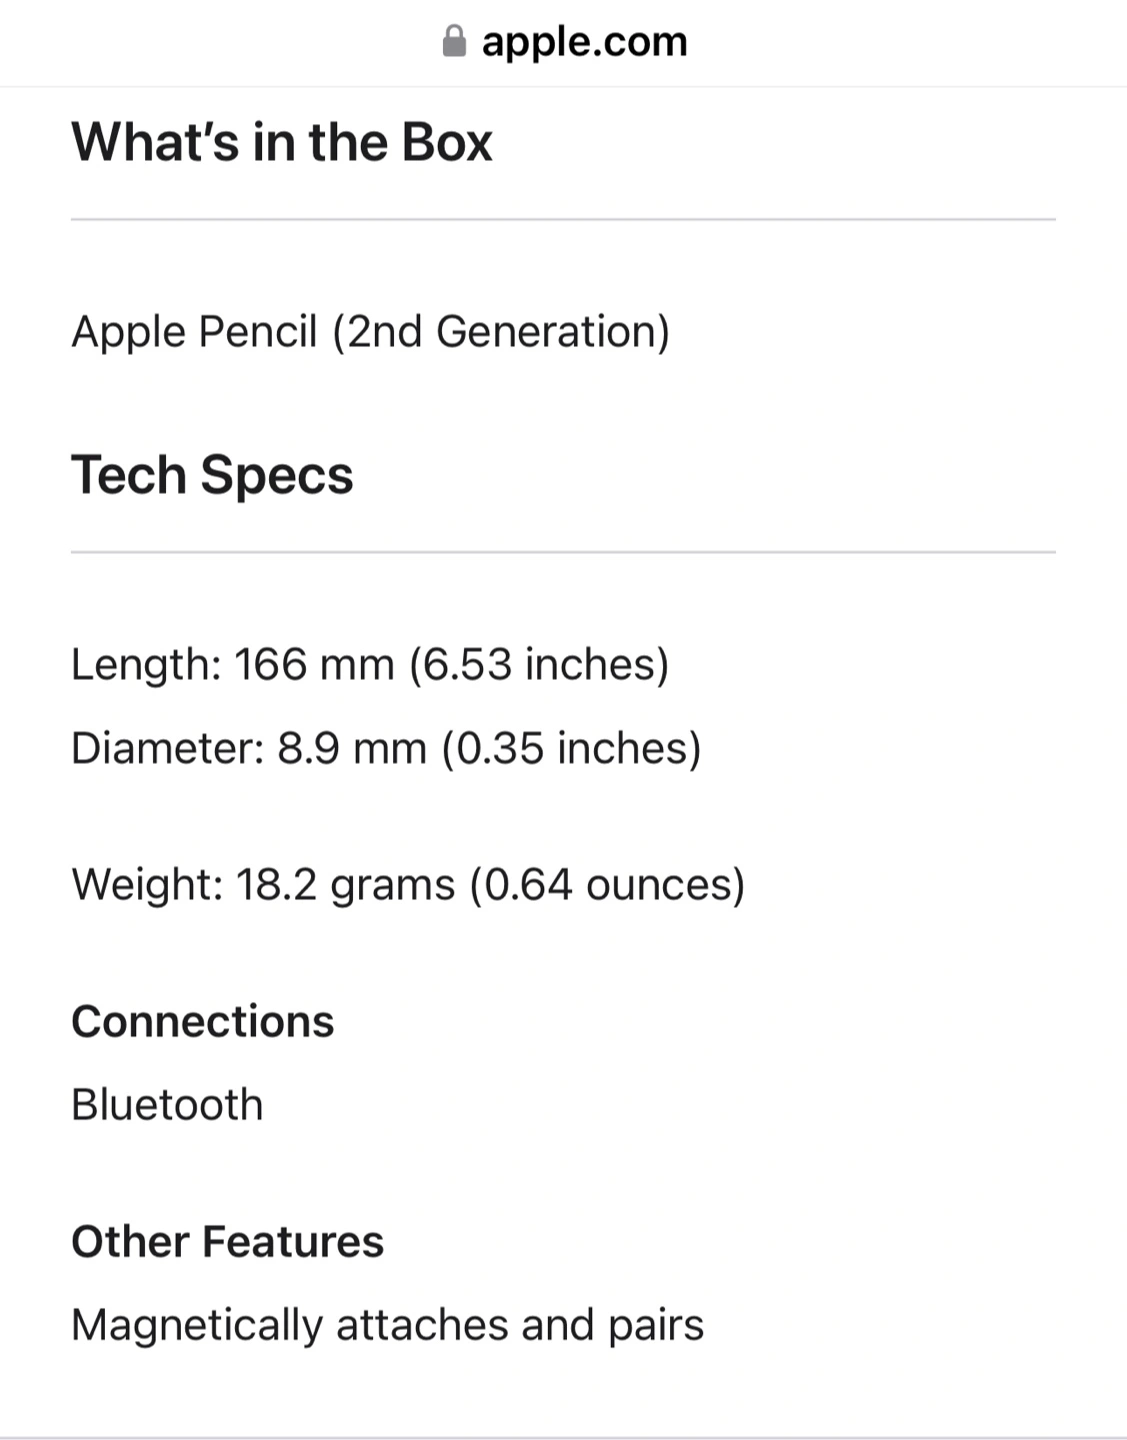Click the Weight 18.2 grams line
Image resolution: width=1127 pixels, height=1440 pixels.
[408, 885]
